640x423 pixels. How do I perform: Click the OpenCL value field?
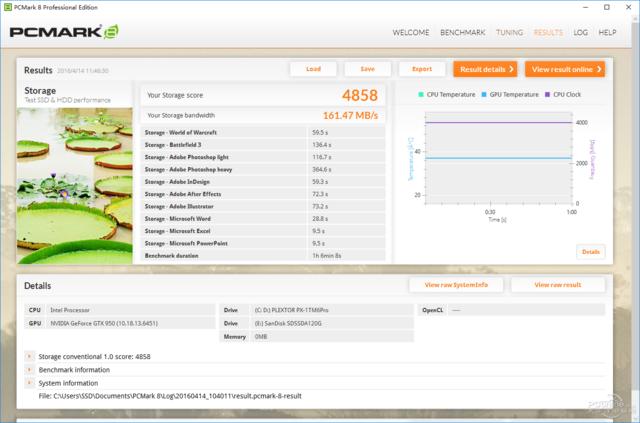pos(526,310)
